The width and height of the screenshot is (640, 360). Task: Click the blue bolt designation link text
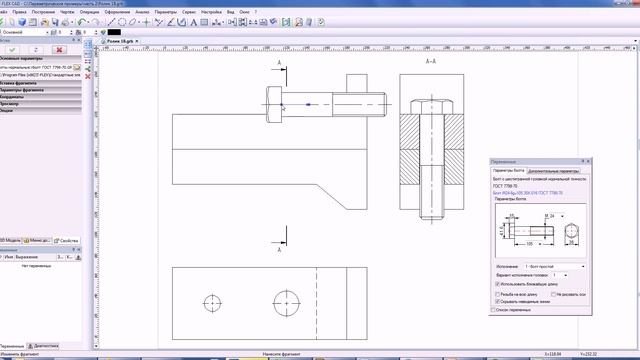coord(527,193)
